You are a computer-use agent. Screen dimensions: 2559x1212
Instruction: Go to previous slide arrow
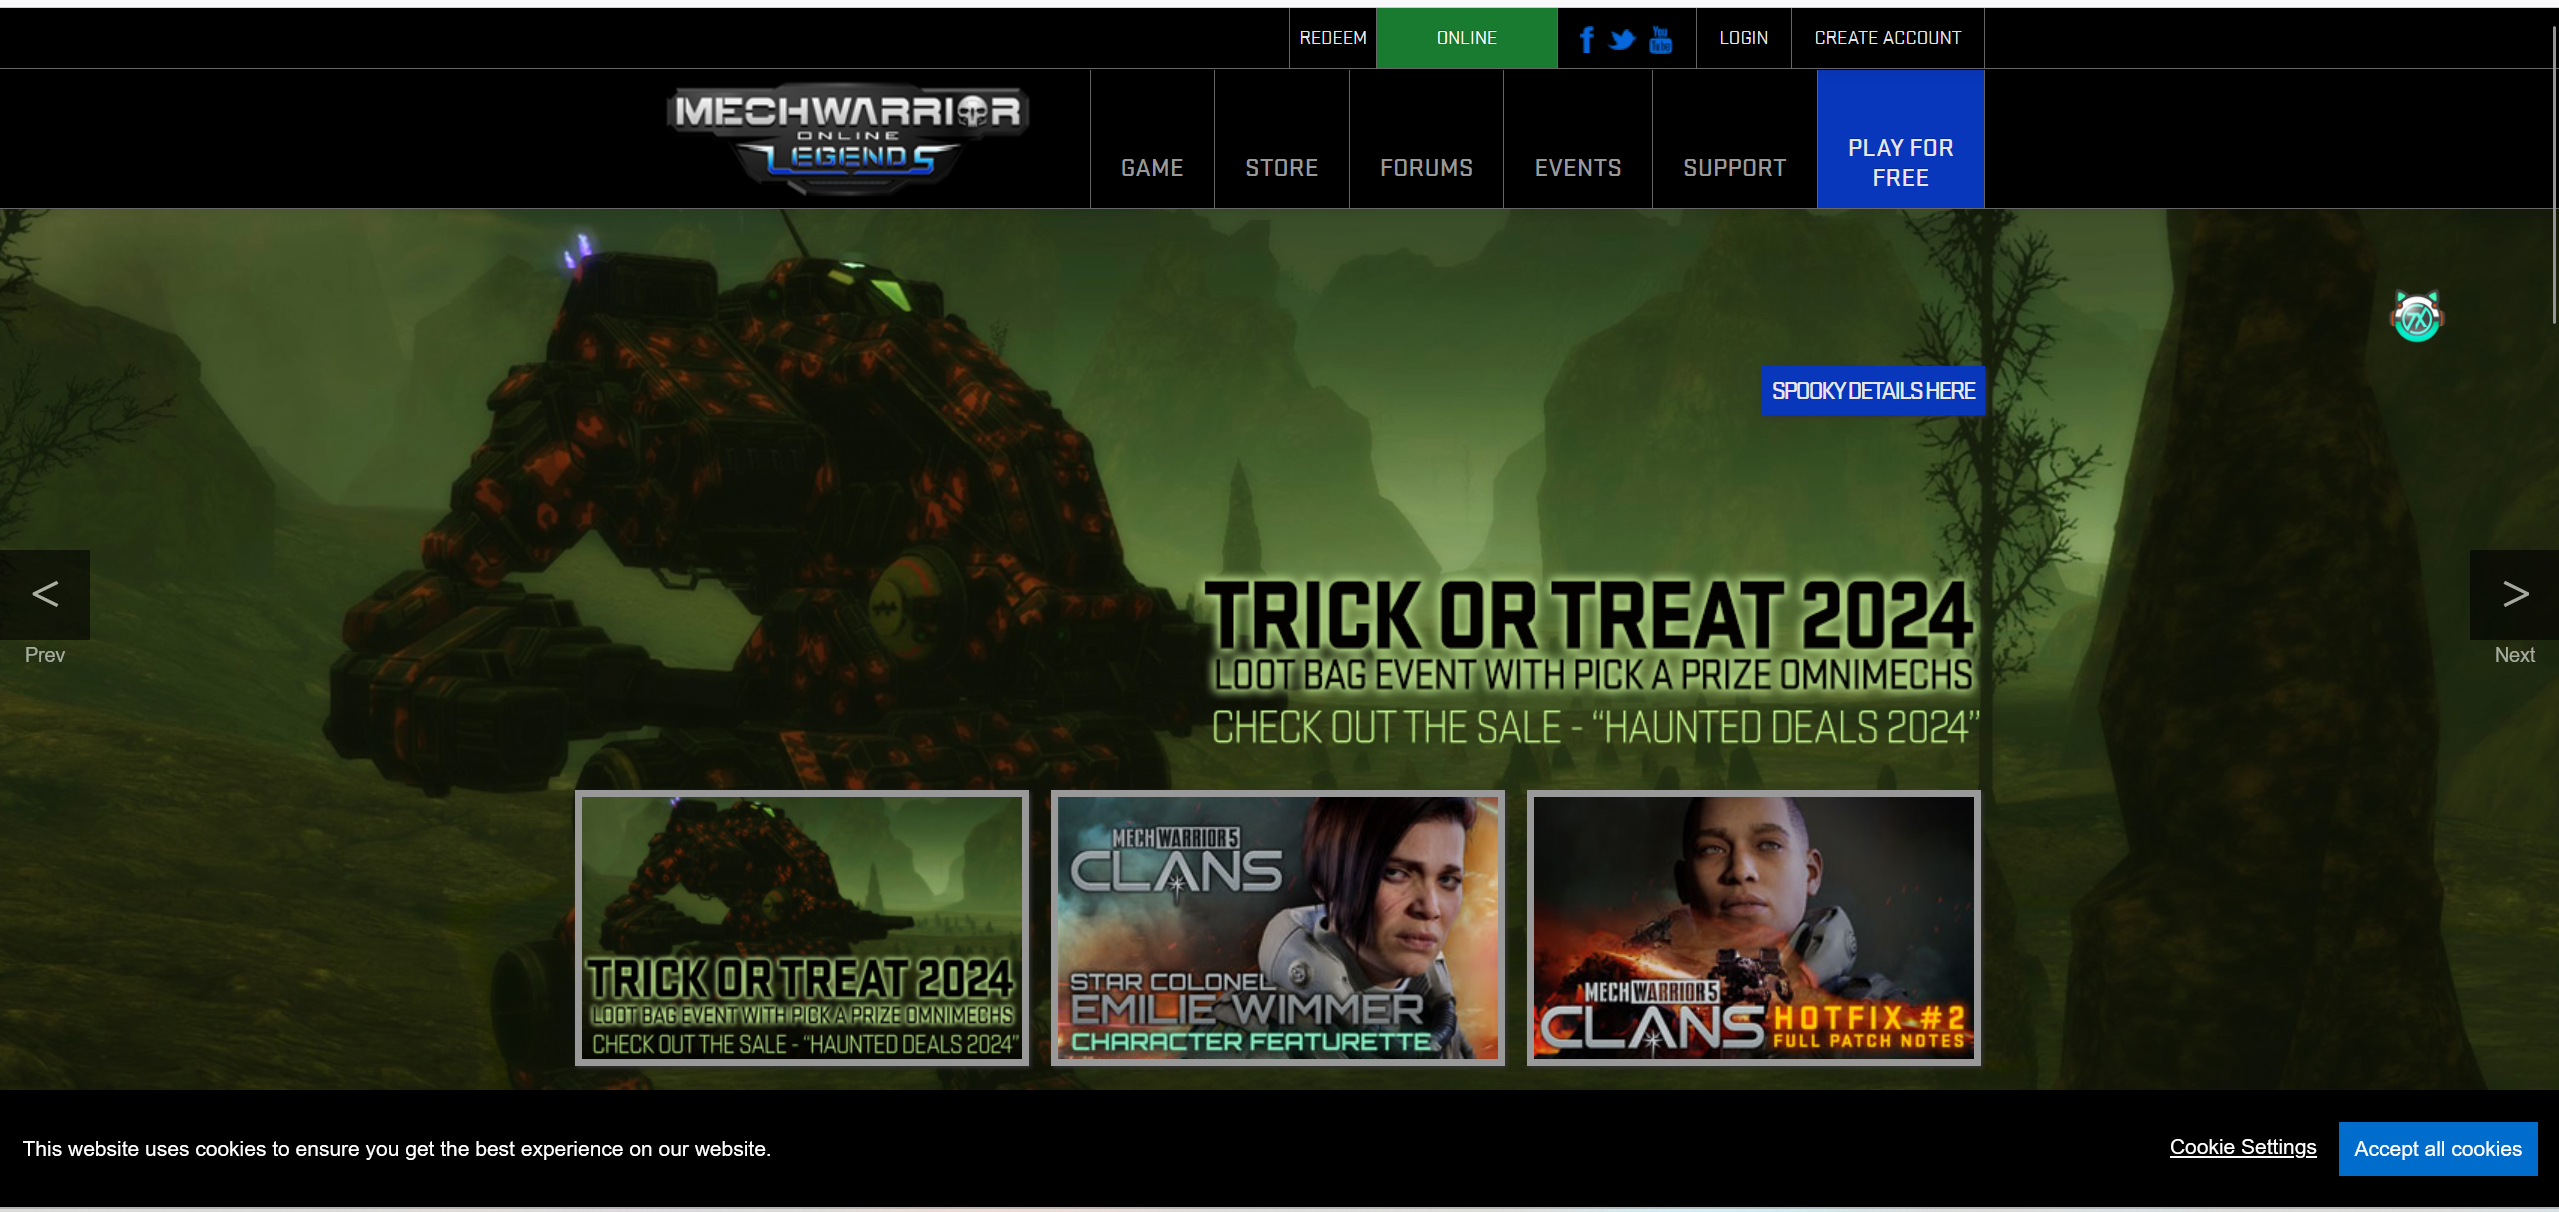pyautogui.click(x=45, y=594)
